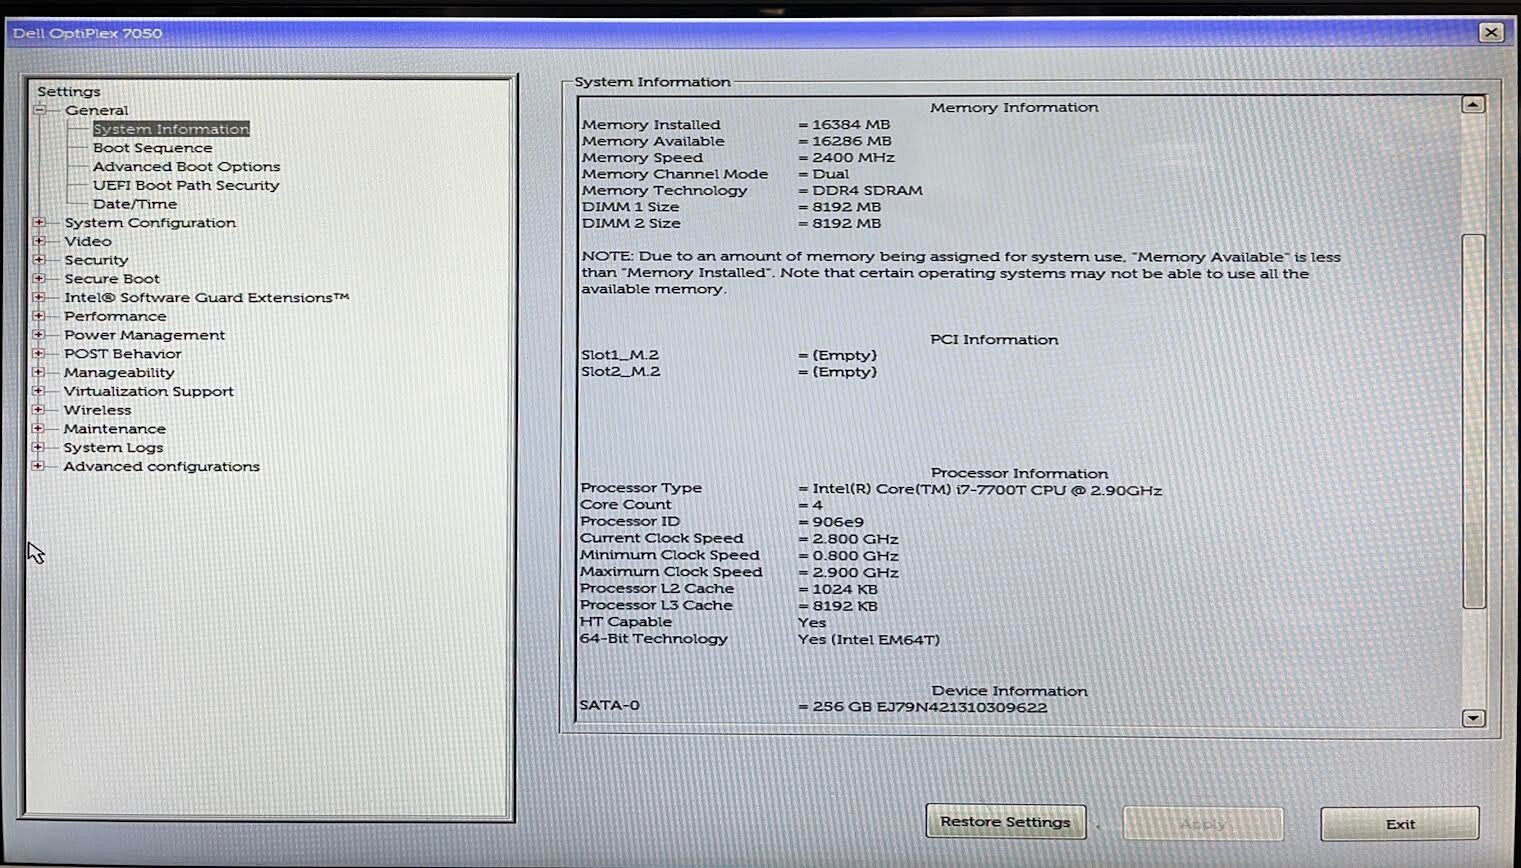This screenshot has width=1521, height=868.
Task: Click the Memory Technology DDR4 SDRAM value
Action: pyautogui.click(x=867, y=191)
